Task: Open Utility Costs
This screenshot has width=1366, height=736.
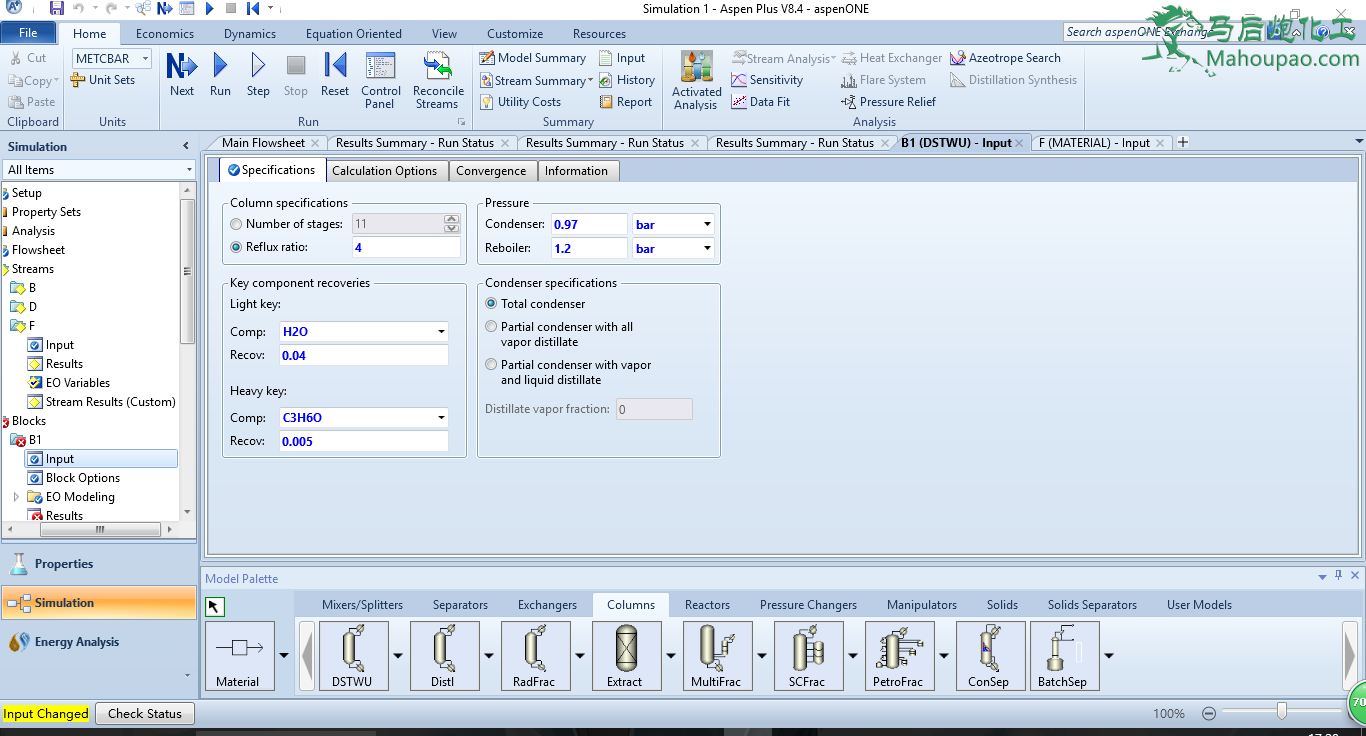Action: tap(520, 102)
